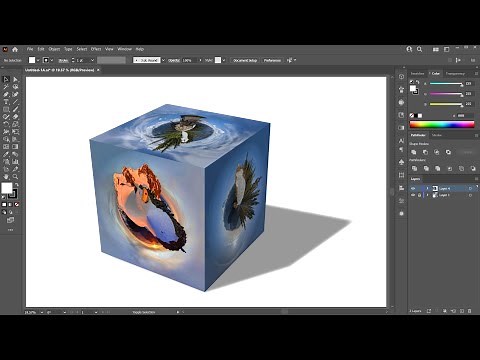Open the Object menu
The height and width of the screenshot is (360, 480).
(x=54, y=49)
